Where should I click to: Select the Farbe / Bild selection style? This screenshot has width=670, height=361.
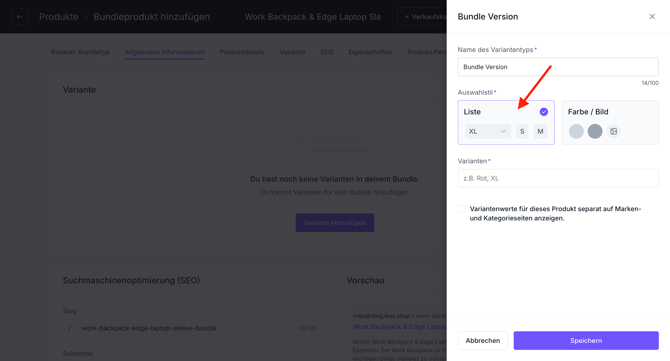pos(610,123)
